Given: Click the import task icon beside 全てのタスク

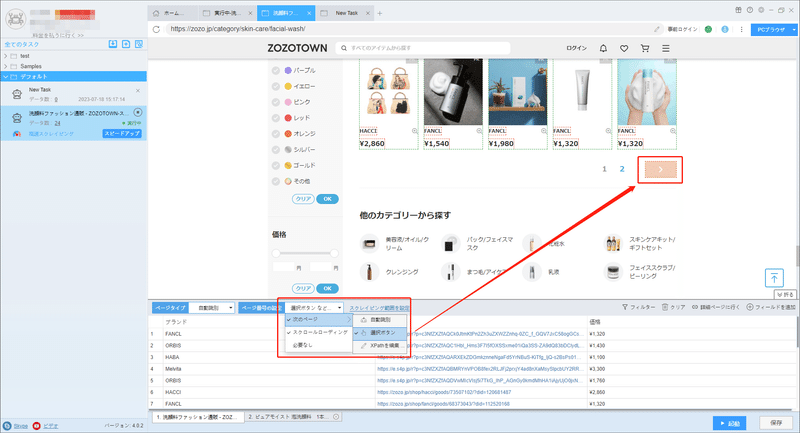Looking at the screenshot, I should [113, 44].
